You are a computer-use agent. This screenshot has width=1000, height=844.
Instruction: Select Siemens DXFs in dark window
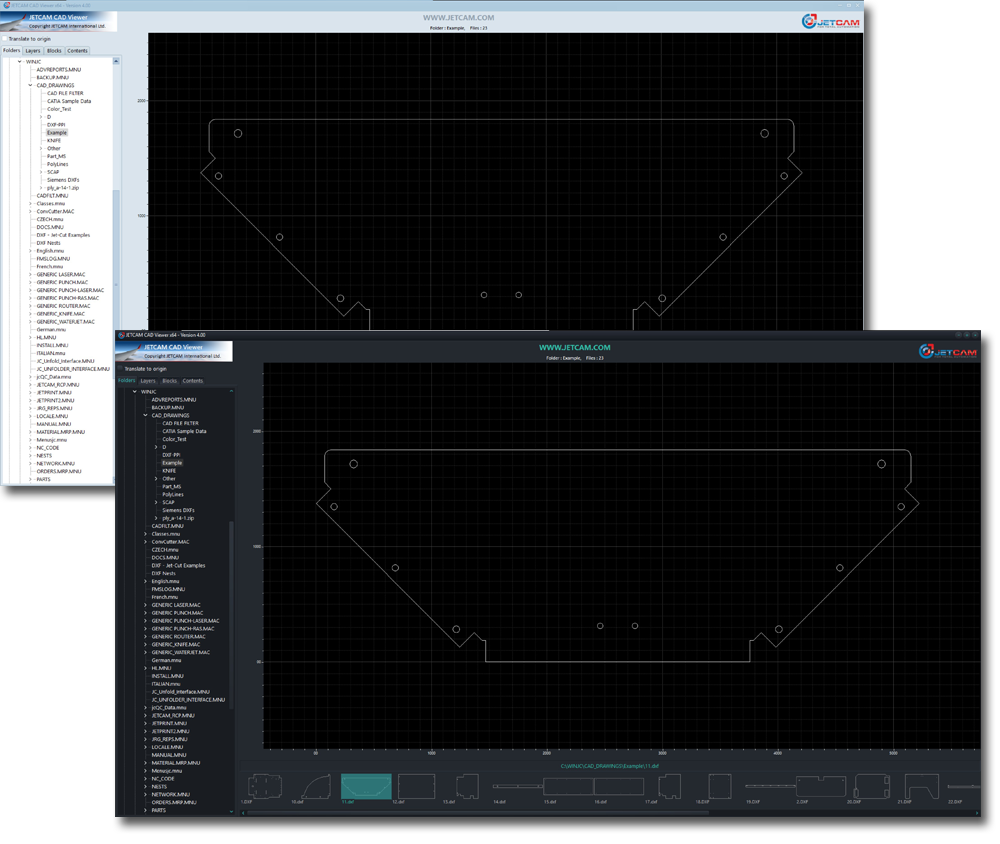pos(179,510)
